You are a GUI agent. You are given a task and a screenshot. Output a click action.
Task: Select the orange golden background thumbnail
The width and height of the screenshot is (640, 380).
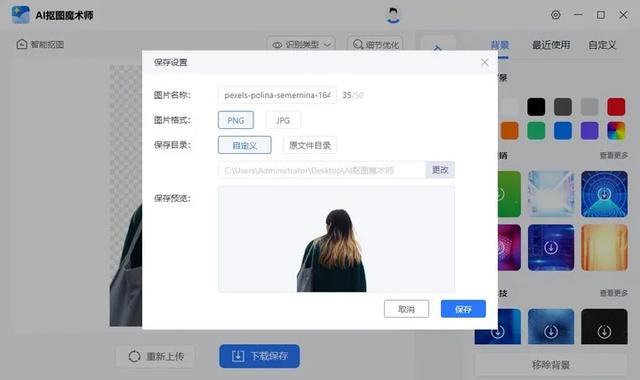click(604, 247)
